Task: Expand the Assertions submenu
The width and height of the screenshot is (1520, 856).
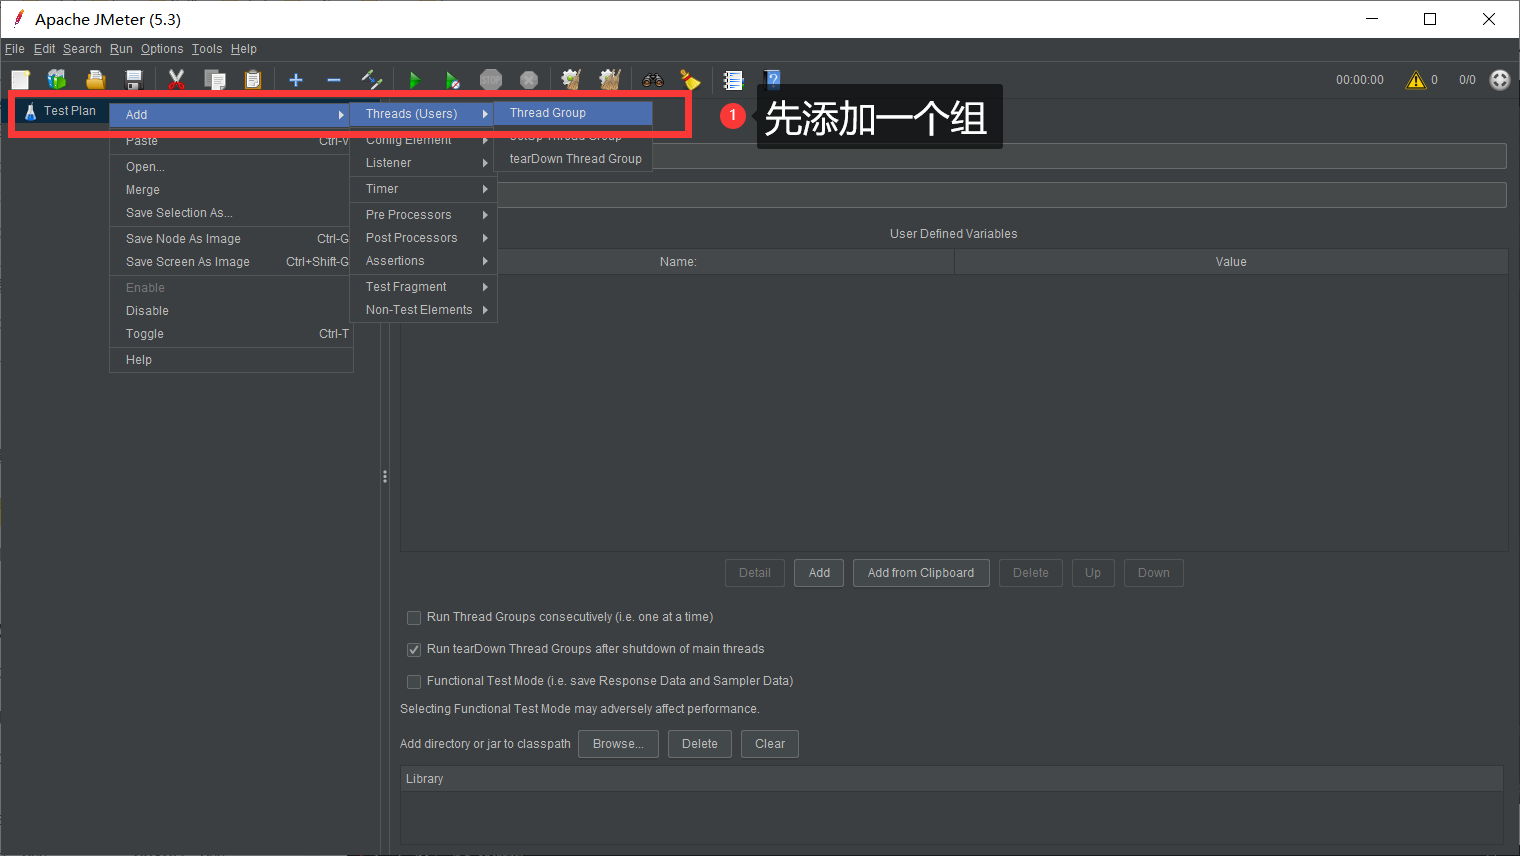Action: (423, 261)
